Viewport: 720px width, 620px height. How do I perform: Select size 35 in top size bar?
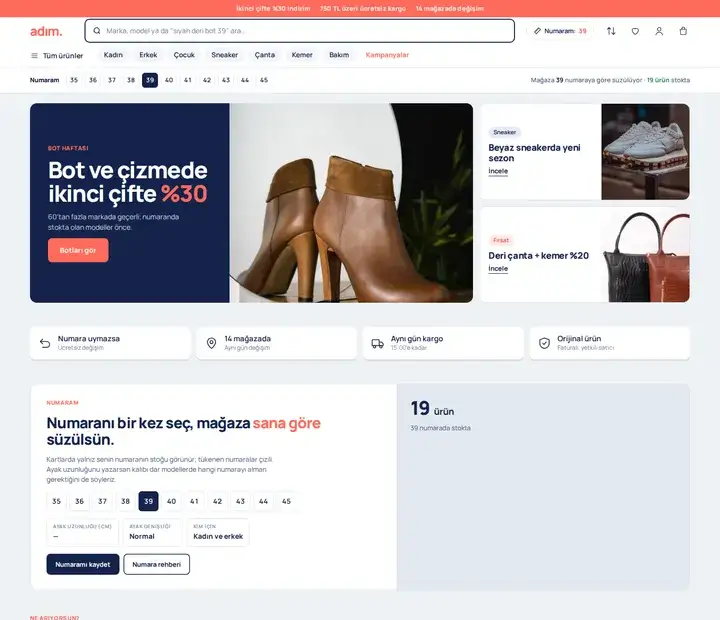tap(74, 80)
